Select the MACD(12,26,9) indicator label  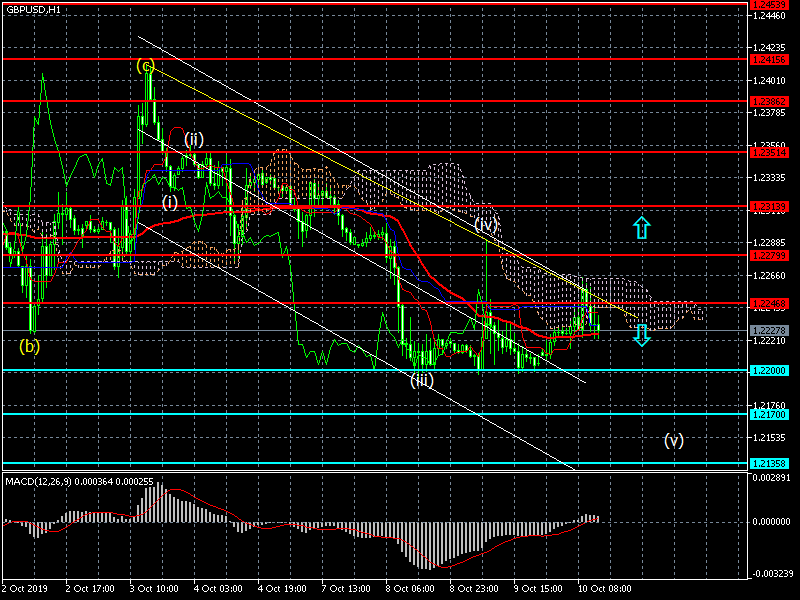pos(38,482)
